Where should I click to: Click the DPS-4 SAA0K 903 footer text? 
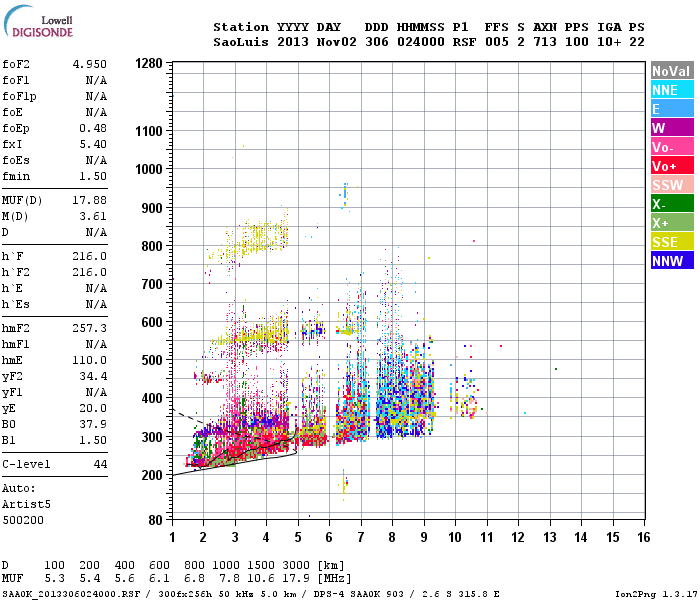coord(358,594)
